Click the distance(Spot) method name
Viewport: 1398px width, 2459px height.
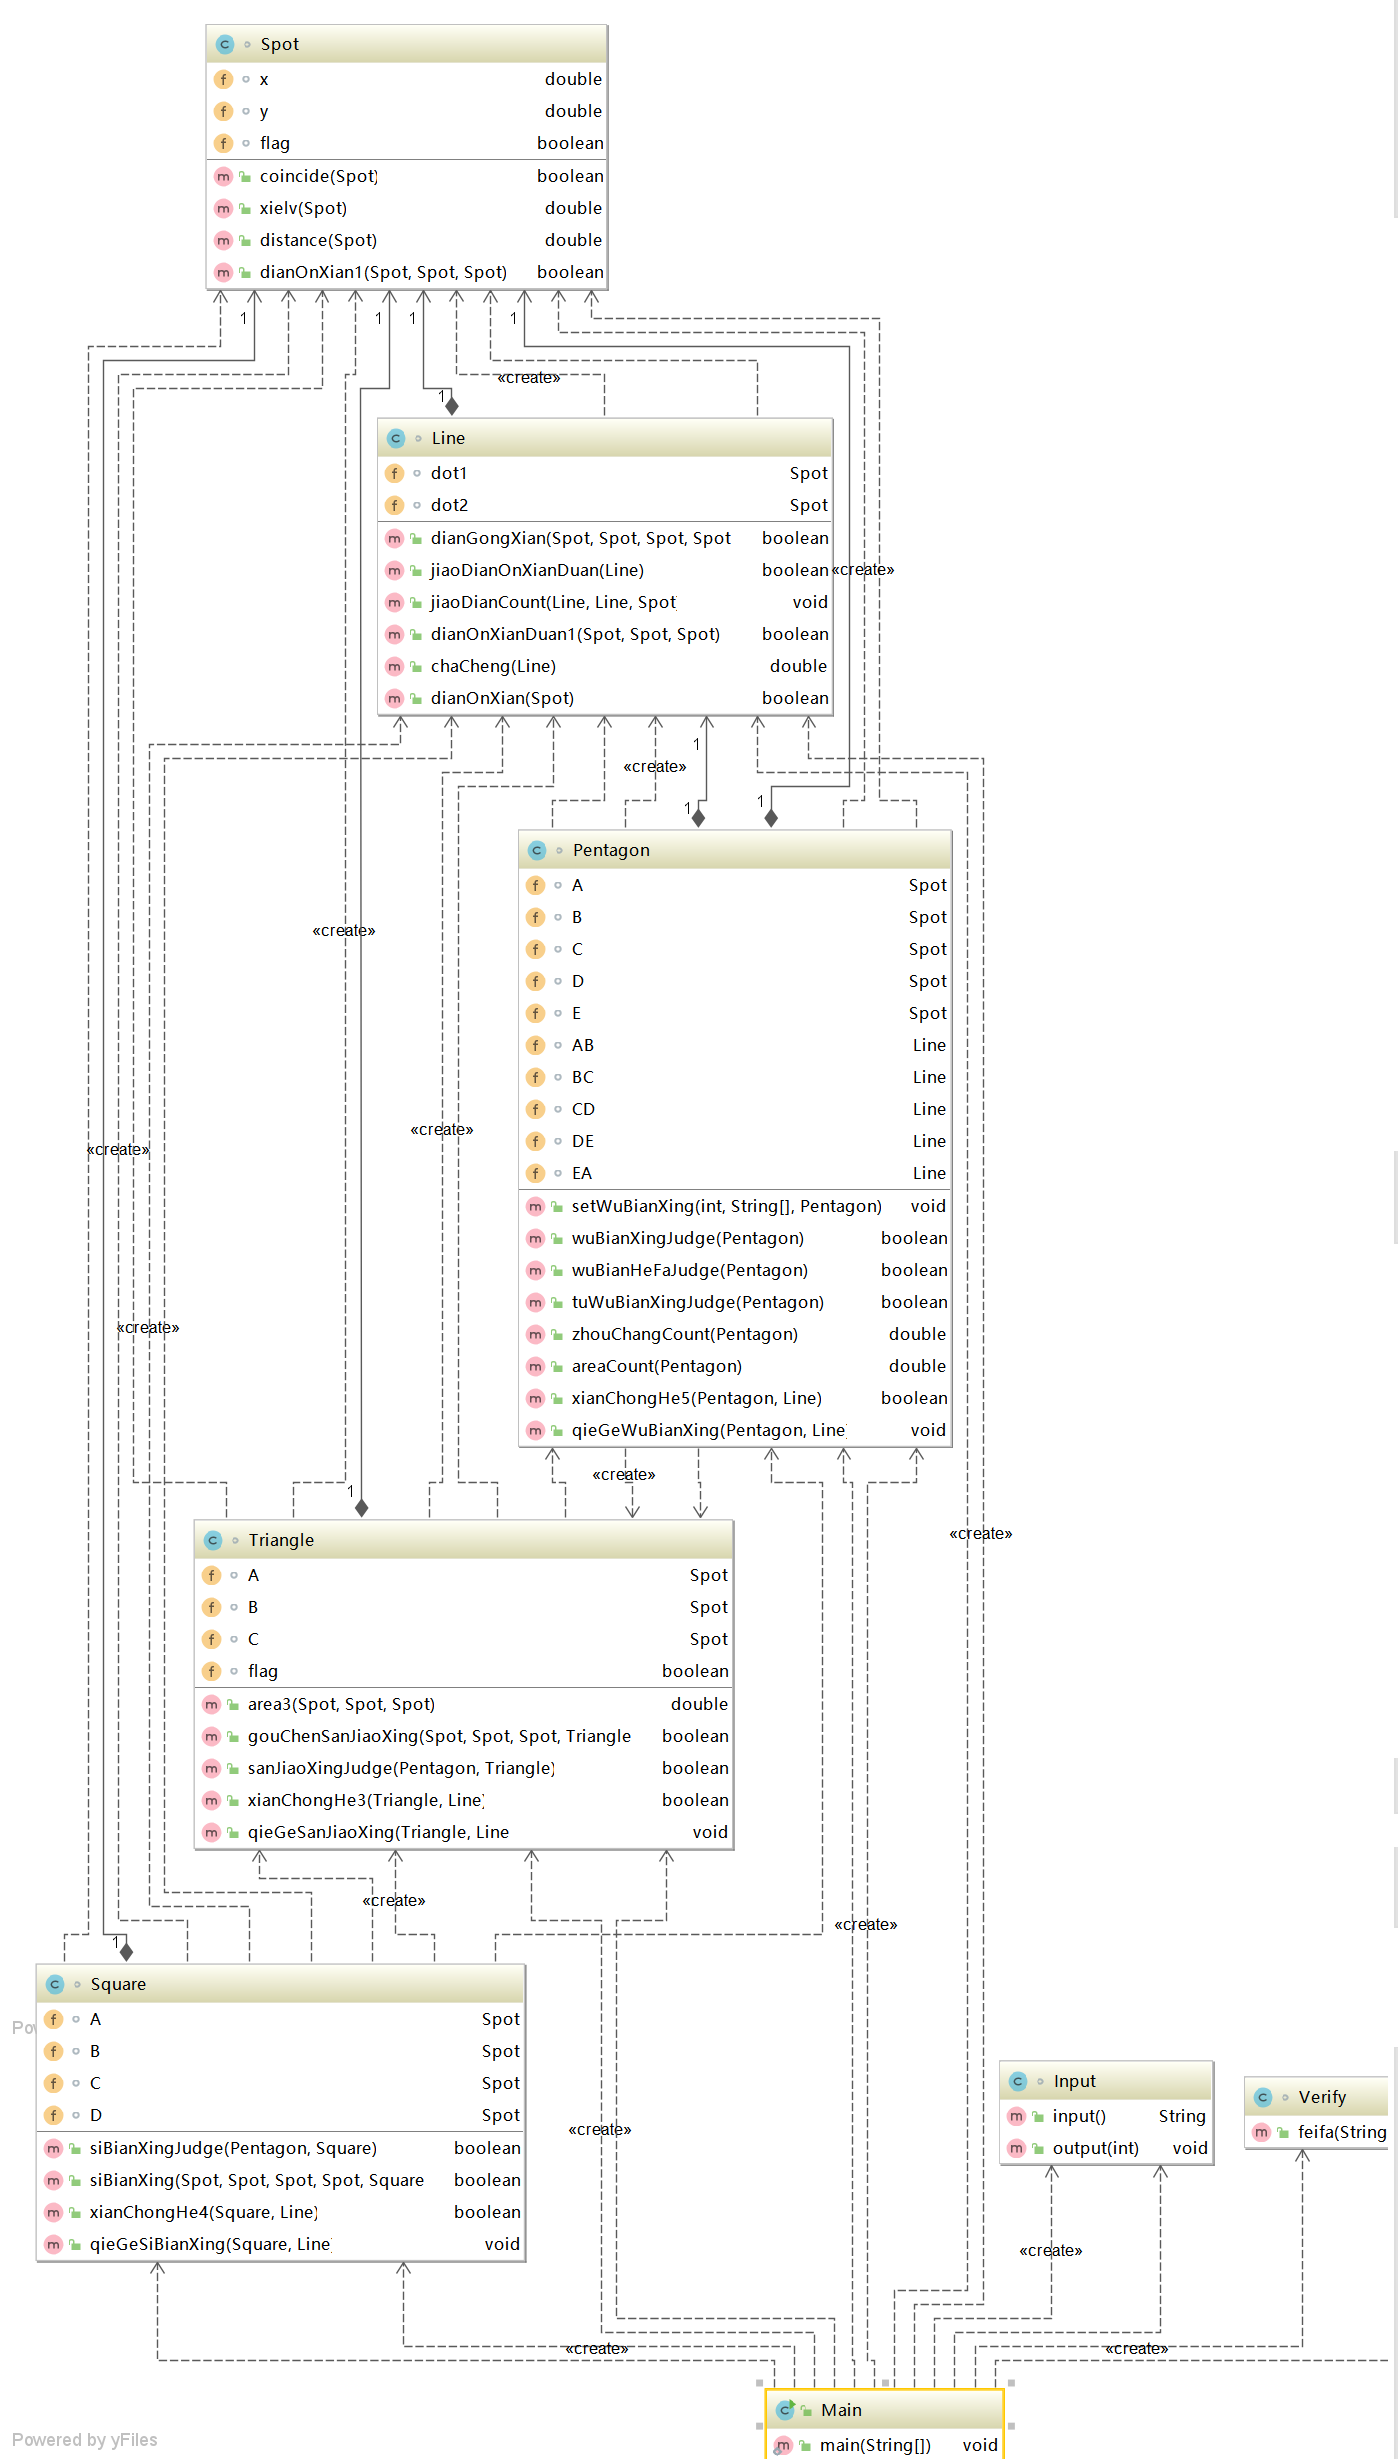318,240
